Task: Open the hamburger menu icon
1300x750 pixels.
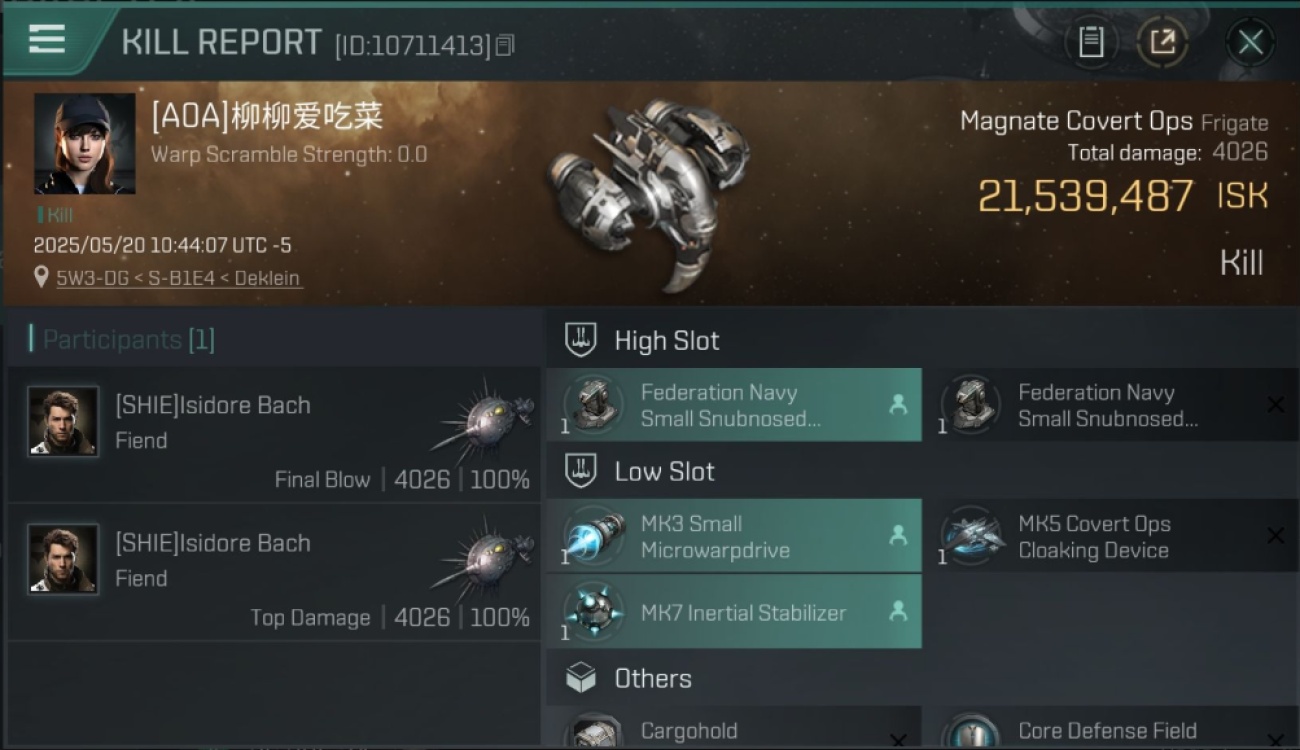Action: [x=47, y=39]
